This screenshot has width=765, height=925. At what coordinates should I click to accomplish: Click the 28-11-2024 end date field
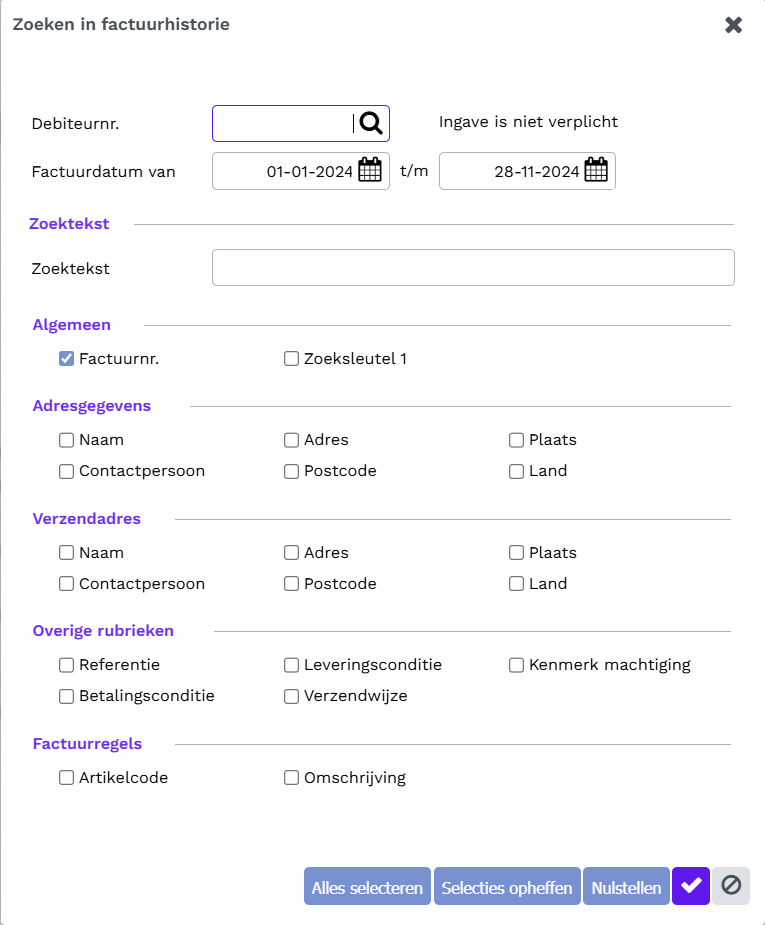point(527,171)
